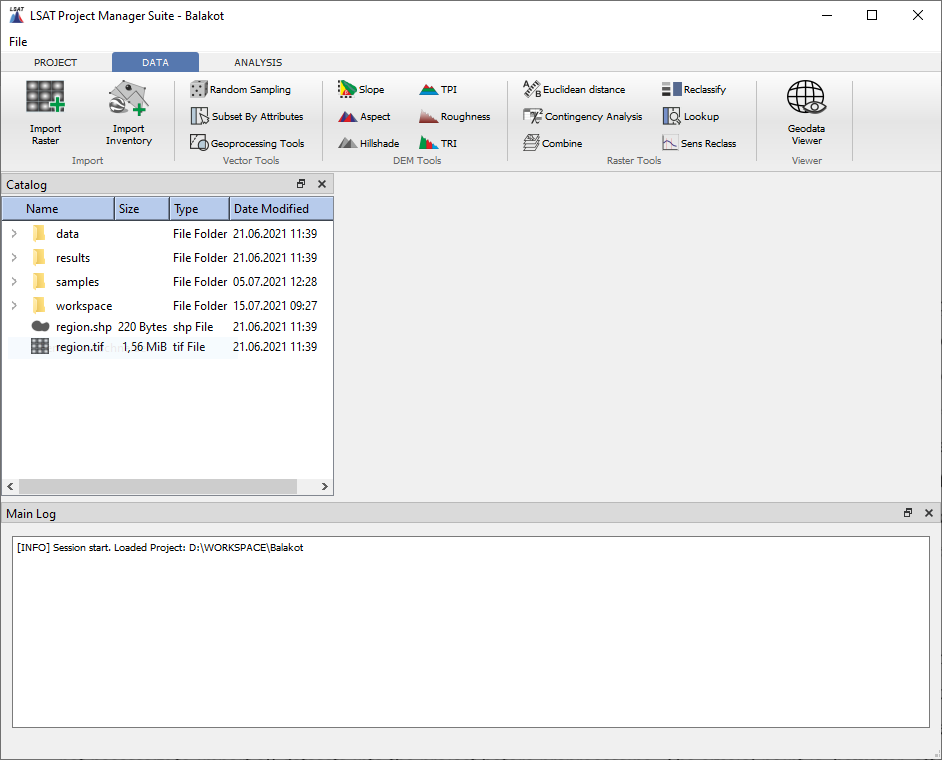Expand the results folder tree node
This screenshot has height=760, width=942.
(14, 258)
